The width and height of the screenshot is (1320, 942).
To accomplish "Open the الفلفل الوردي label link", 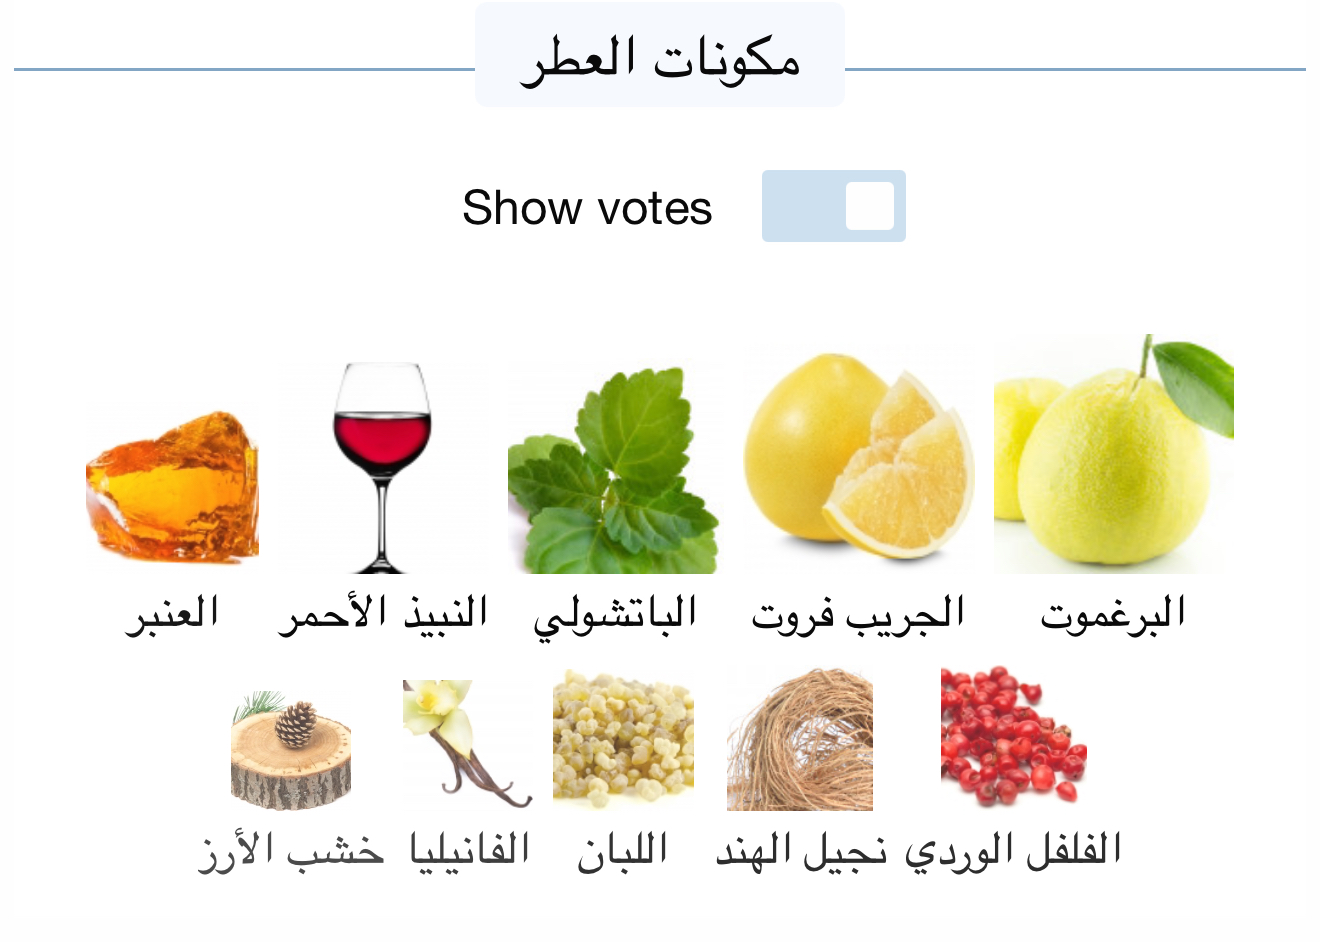I will point(1013,851).
